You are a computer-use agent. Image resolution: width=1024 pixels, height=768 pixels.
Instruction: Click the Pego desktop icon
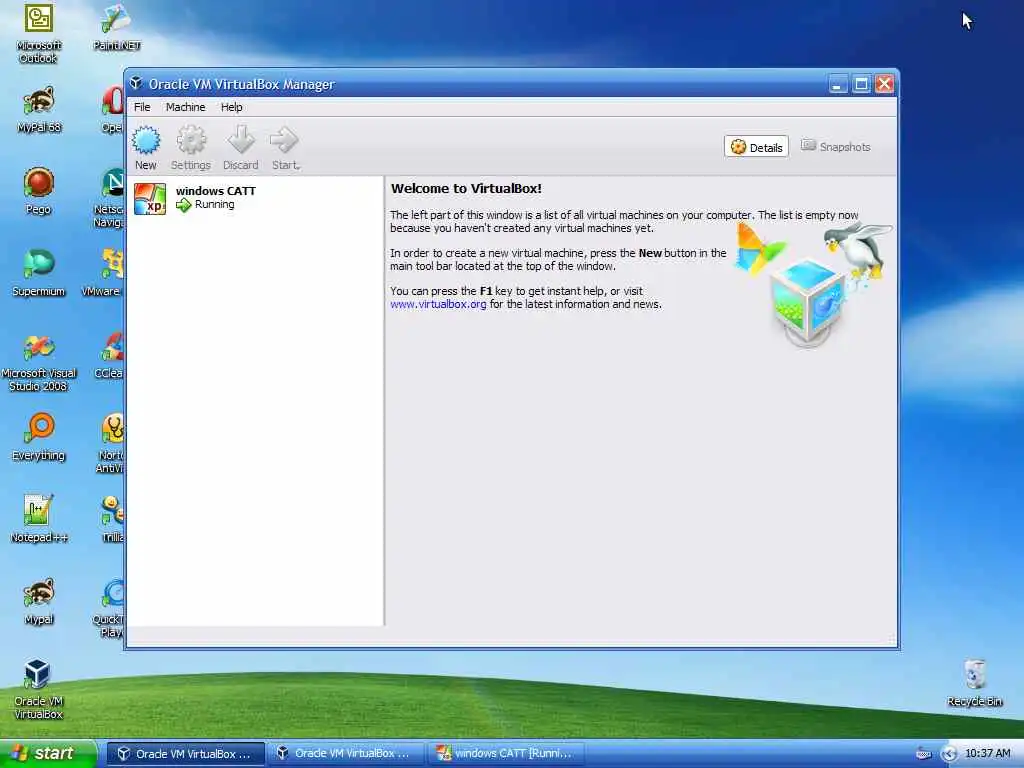click(x=39, y=183)
